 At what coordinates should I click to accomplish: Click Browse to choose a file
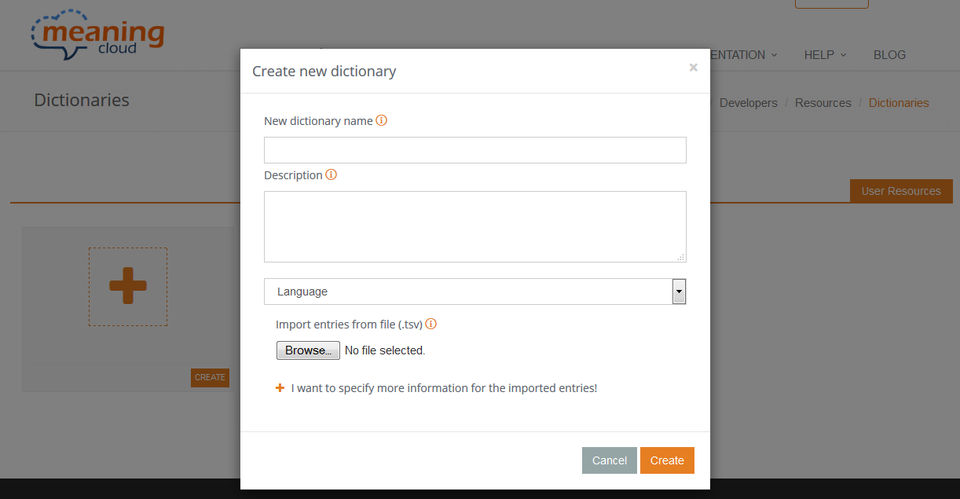(x=307, y=351)
